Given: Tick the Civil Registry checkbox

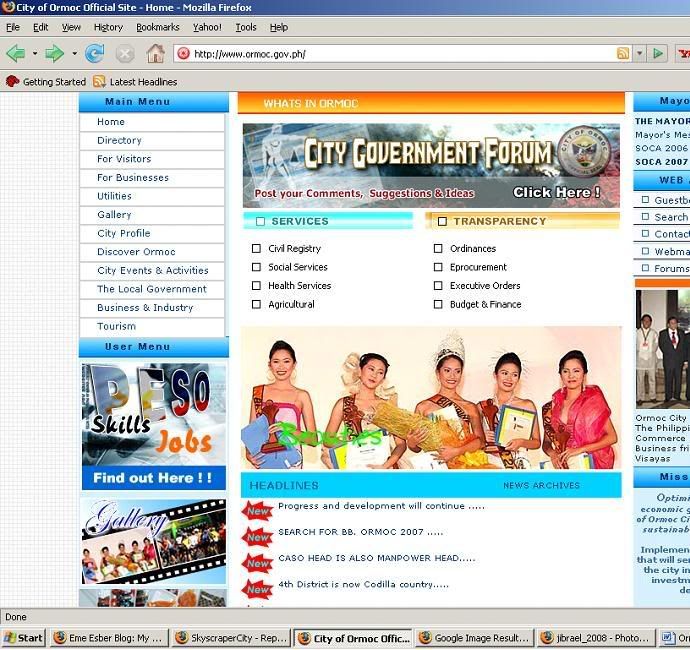Looking at the screenshot, I should click(257, 249).
